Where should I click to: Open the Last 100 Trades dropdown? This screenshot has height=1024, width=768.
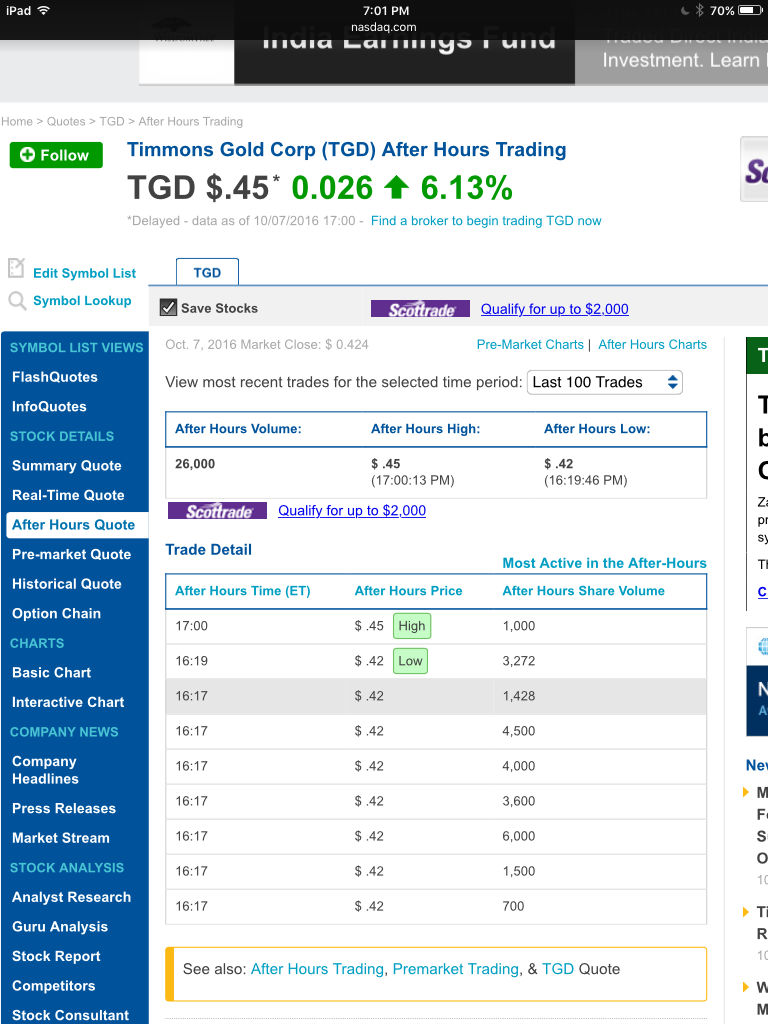pos(605,382)
